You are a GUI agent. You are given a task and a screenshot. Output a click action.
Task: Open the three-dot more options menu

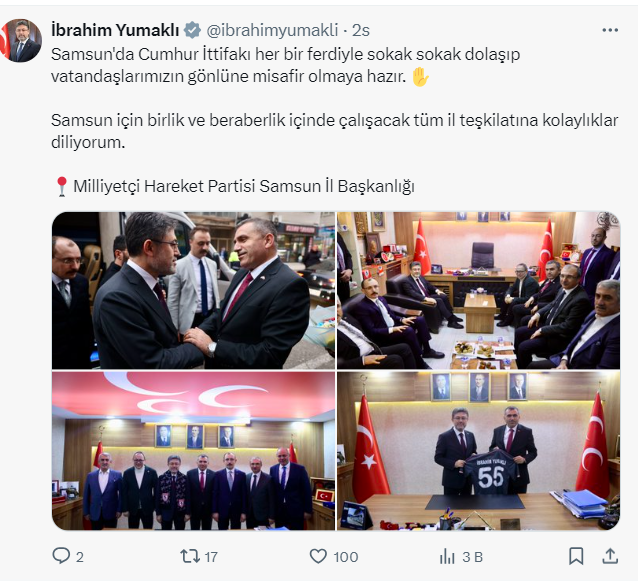tap(610, 30)
